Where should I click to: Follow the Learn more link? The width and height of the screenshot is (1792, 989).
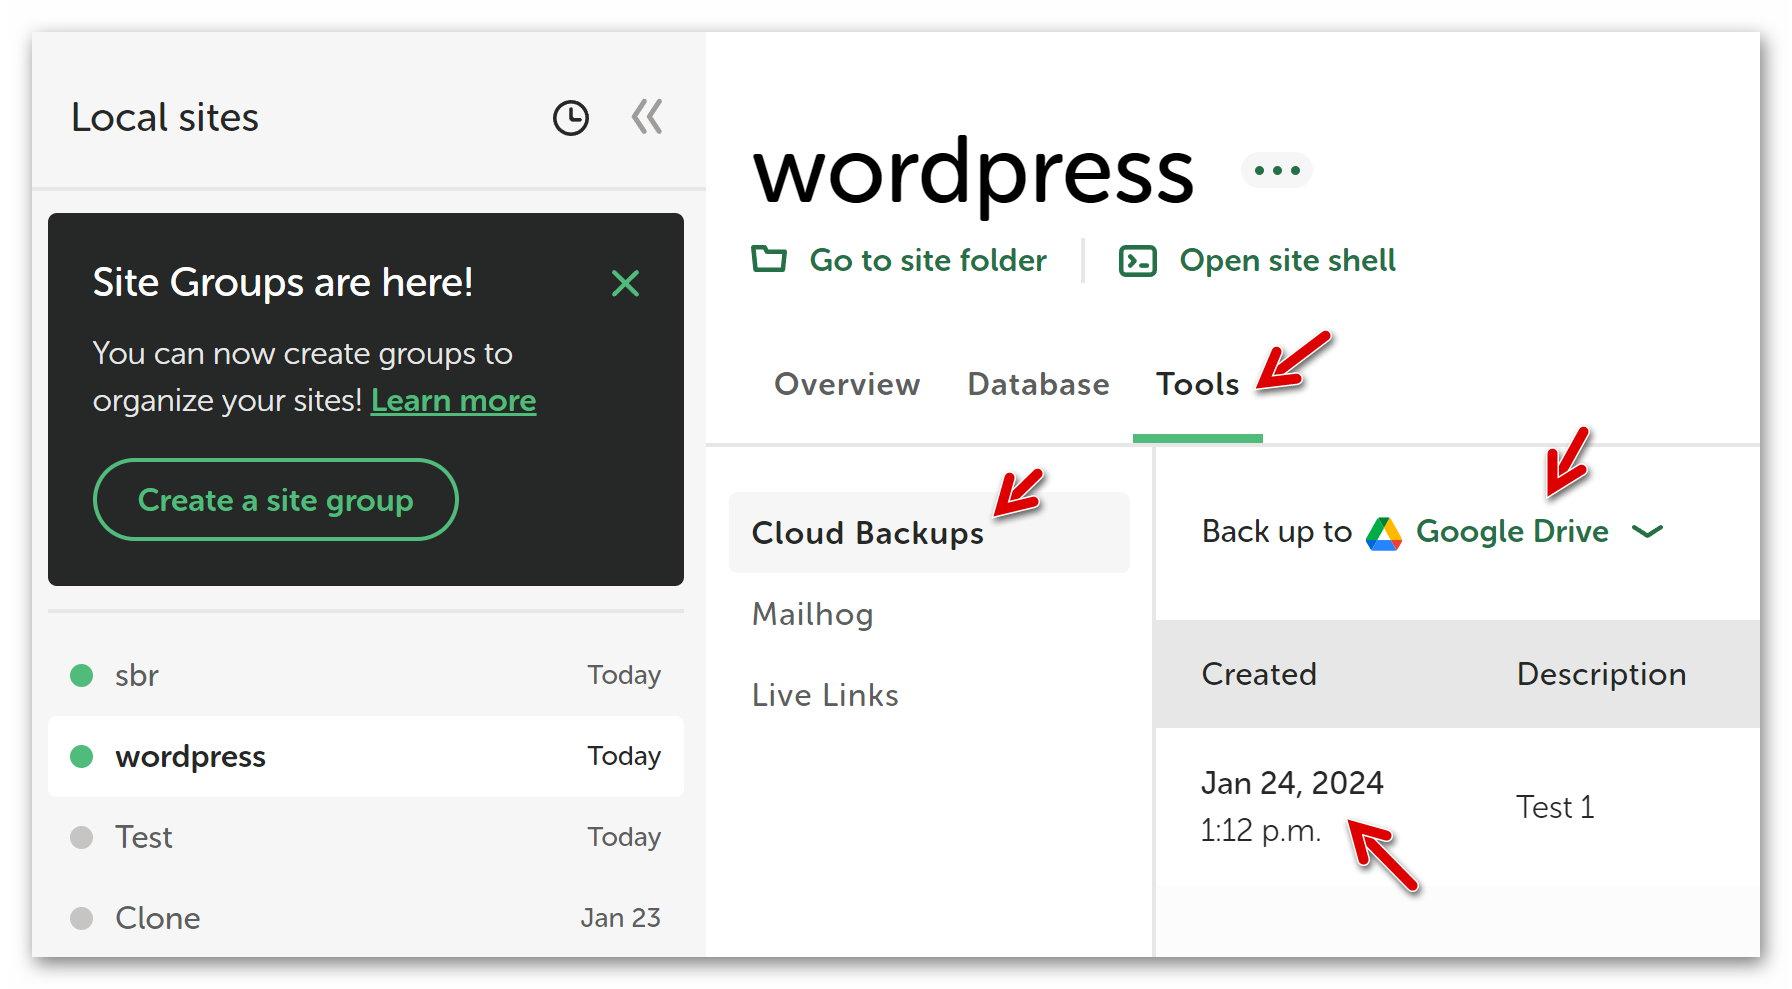[x=453, y=401]
